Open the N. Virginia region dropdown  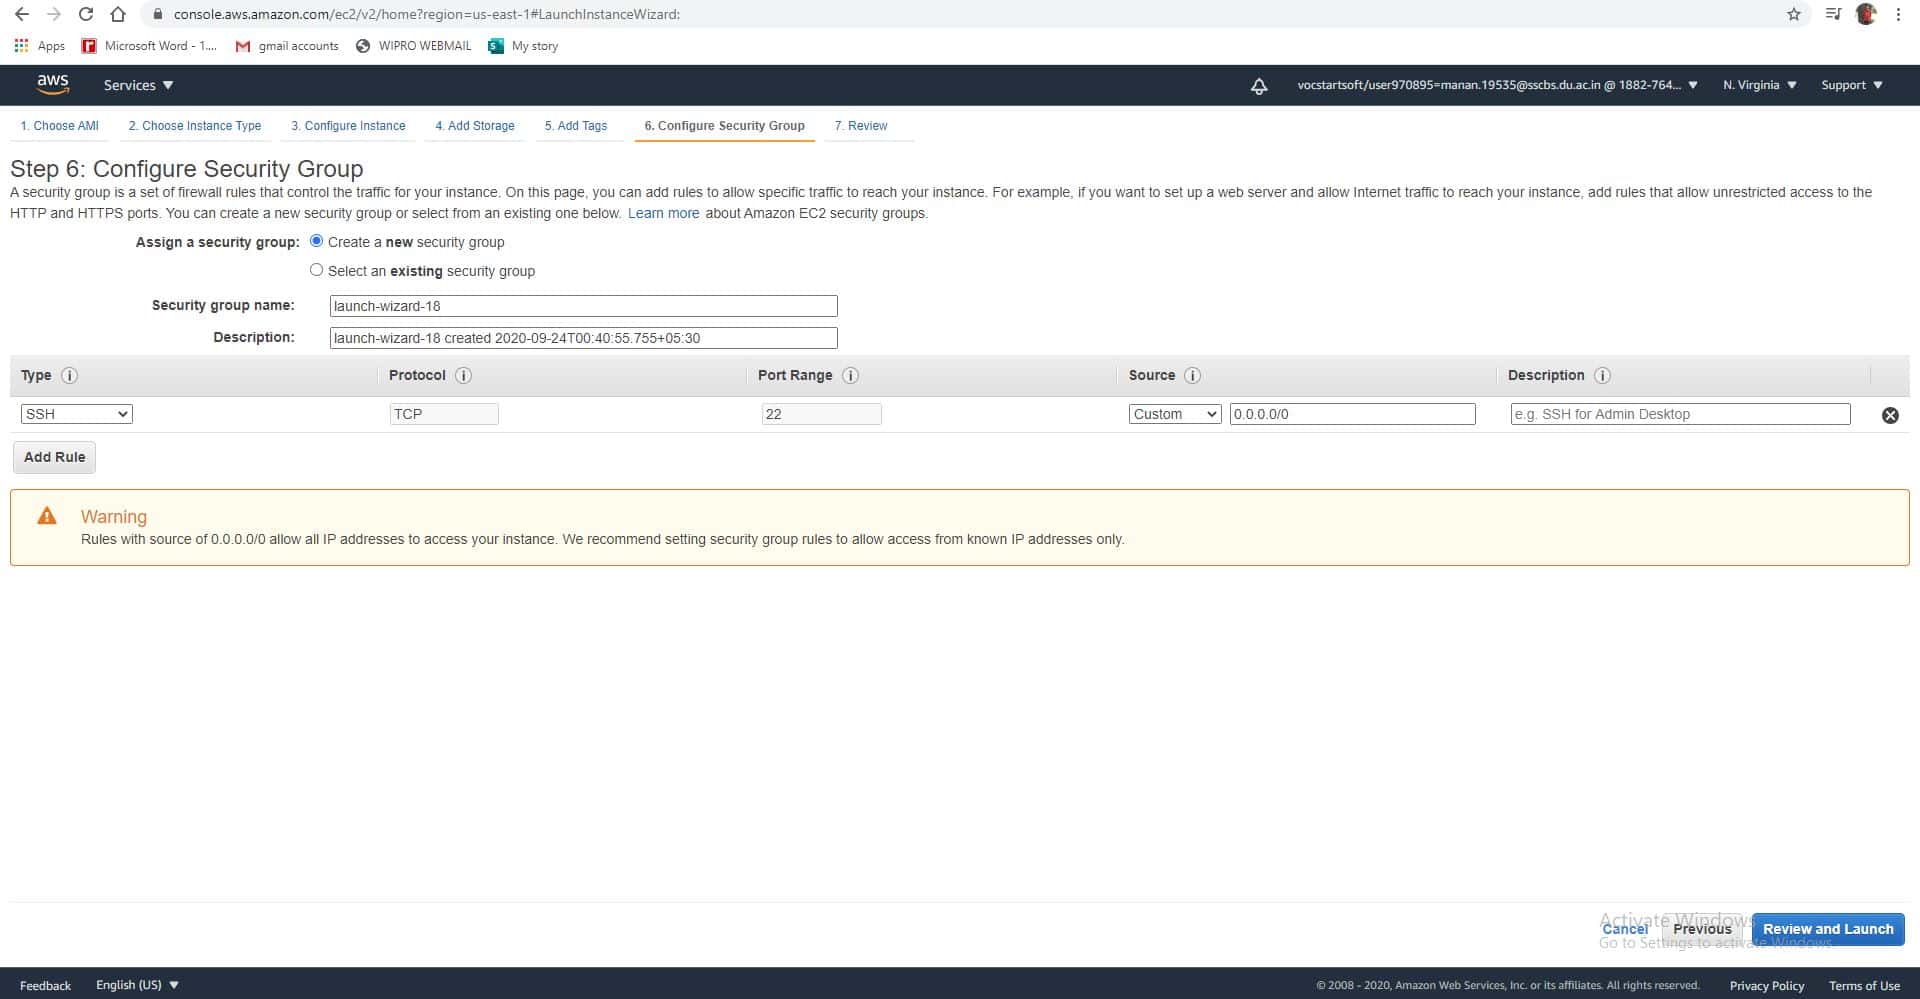coord(1760,85)
